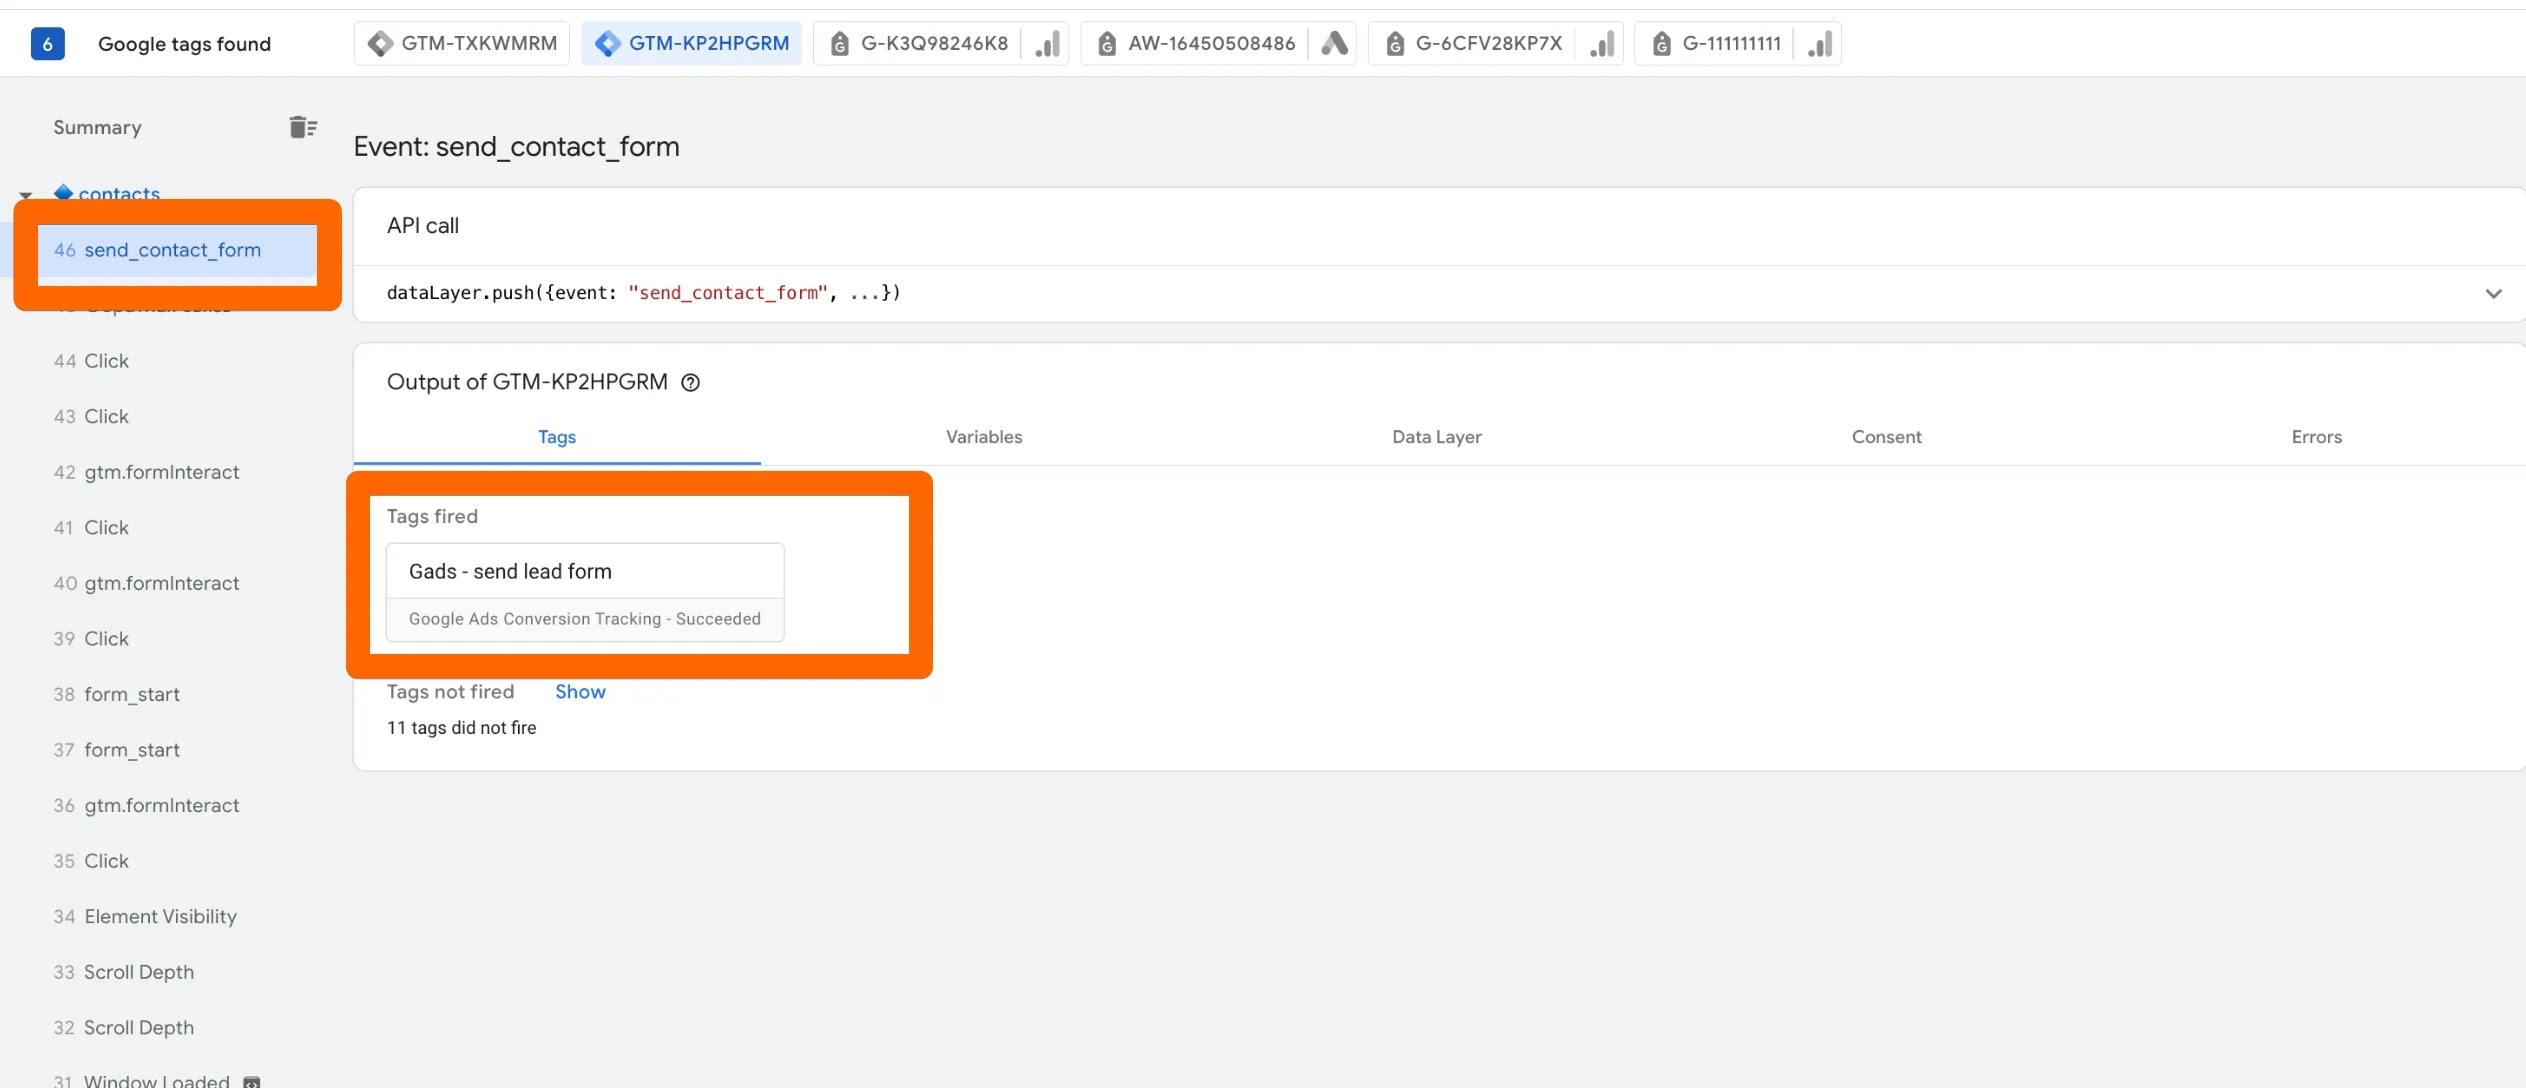Screen dimensions: 2526x1088
Task: Select event 39 Click
Action: (91, 638)
